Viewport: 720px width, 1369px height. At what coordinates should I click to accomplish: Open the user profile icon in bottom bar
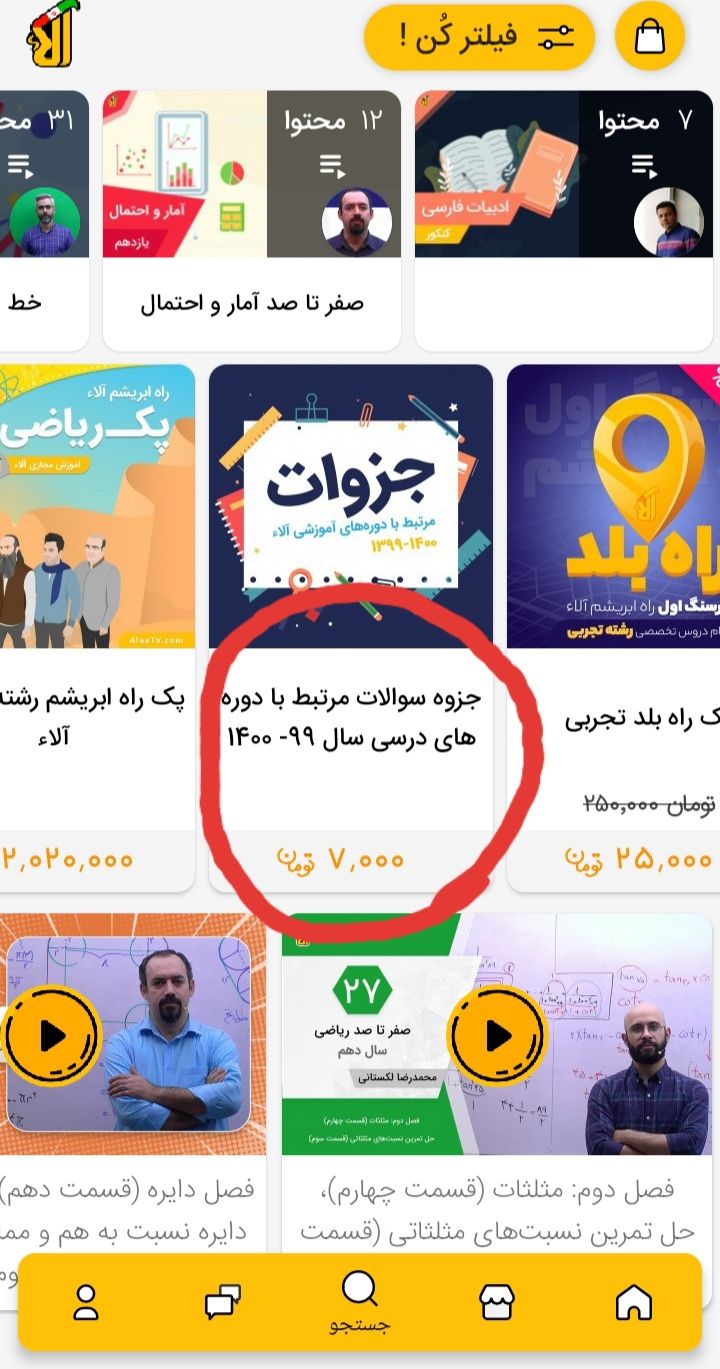[x=86, y=1301]
